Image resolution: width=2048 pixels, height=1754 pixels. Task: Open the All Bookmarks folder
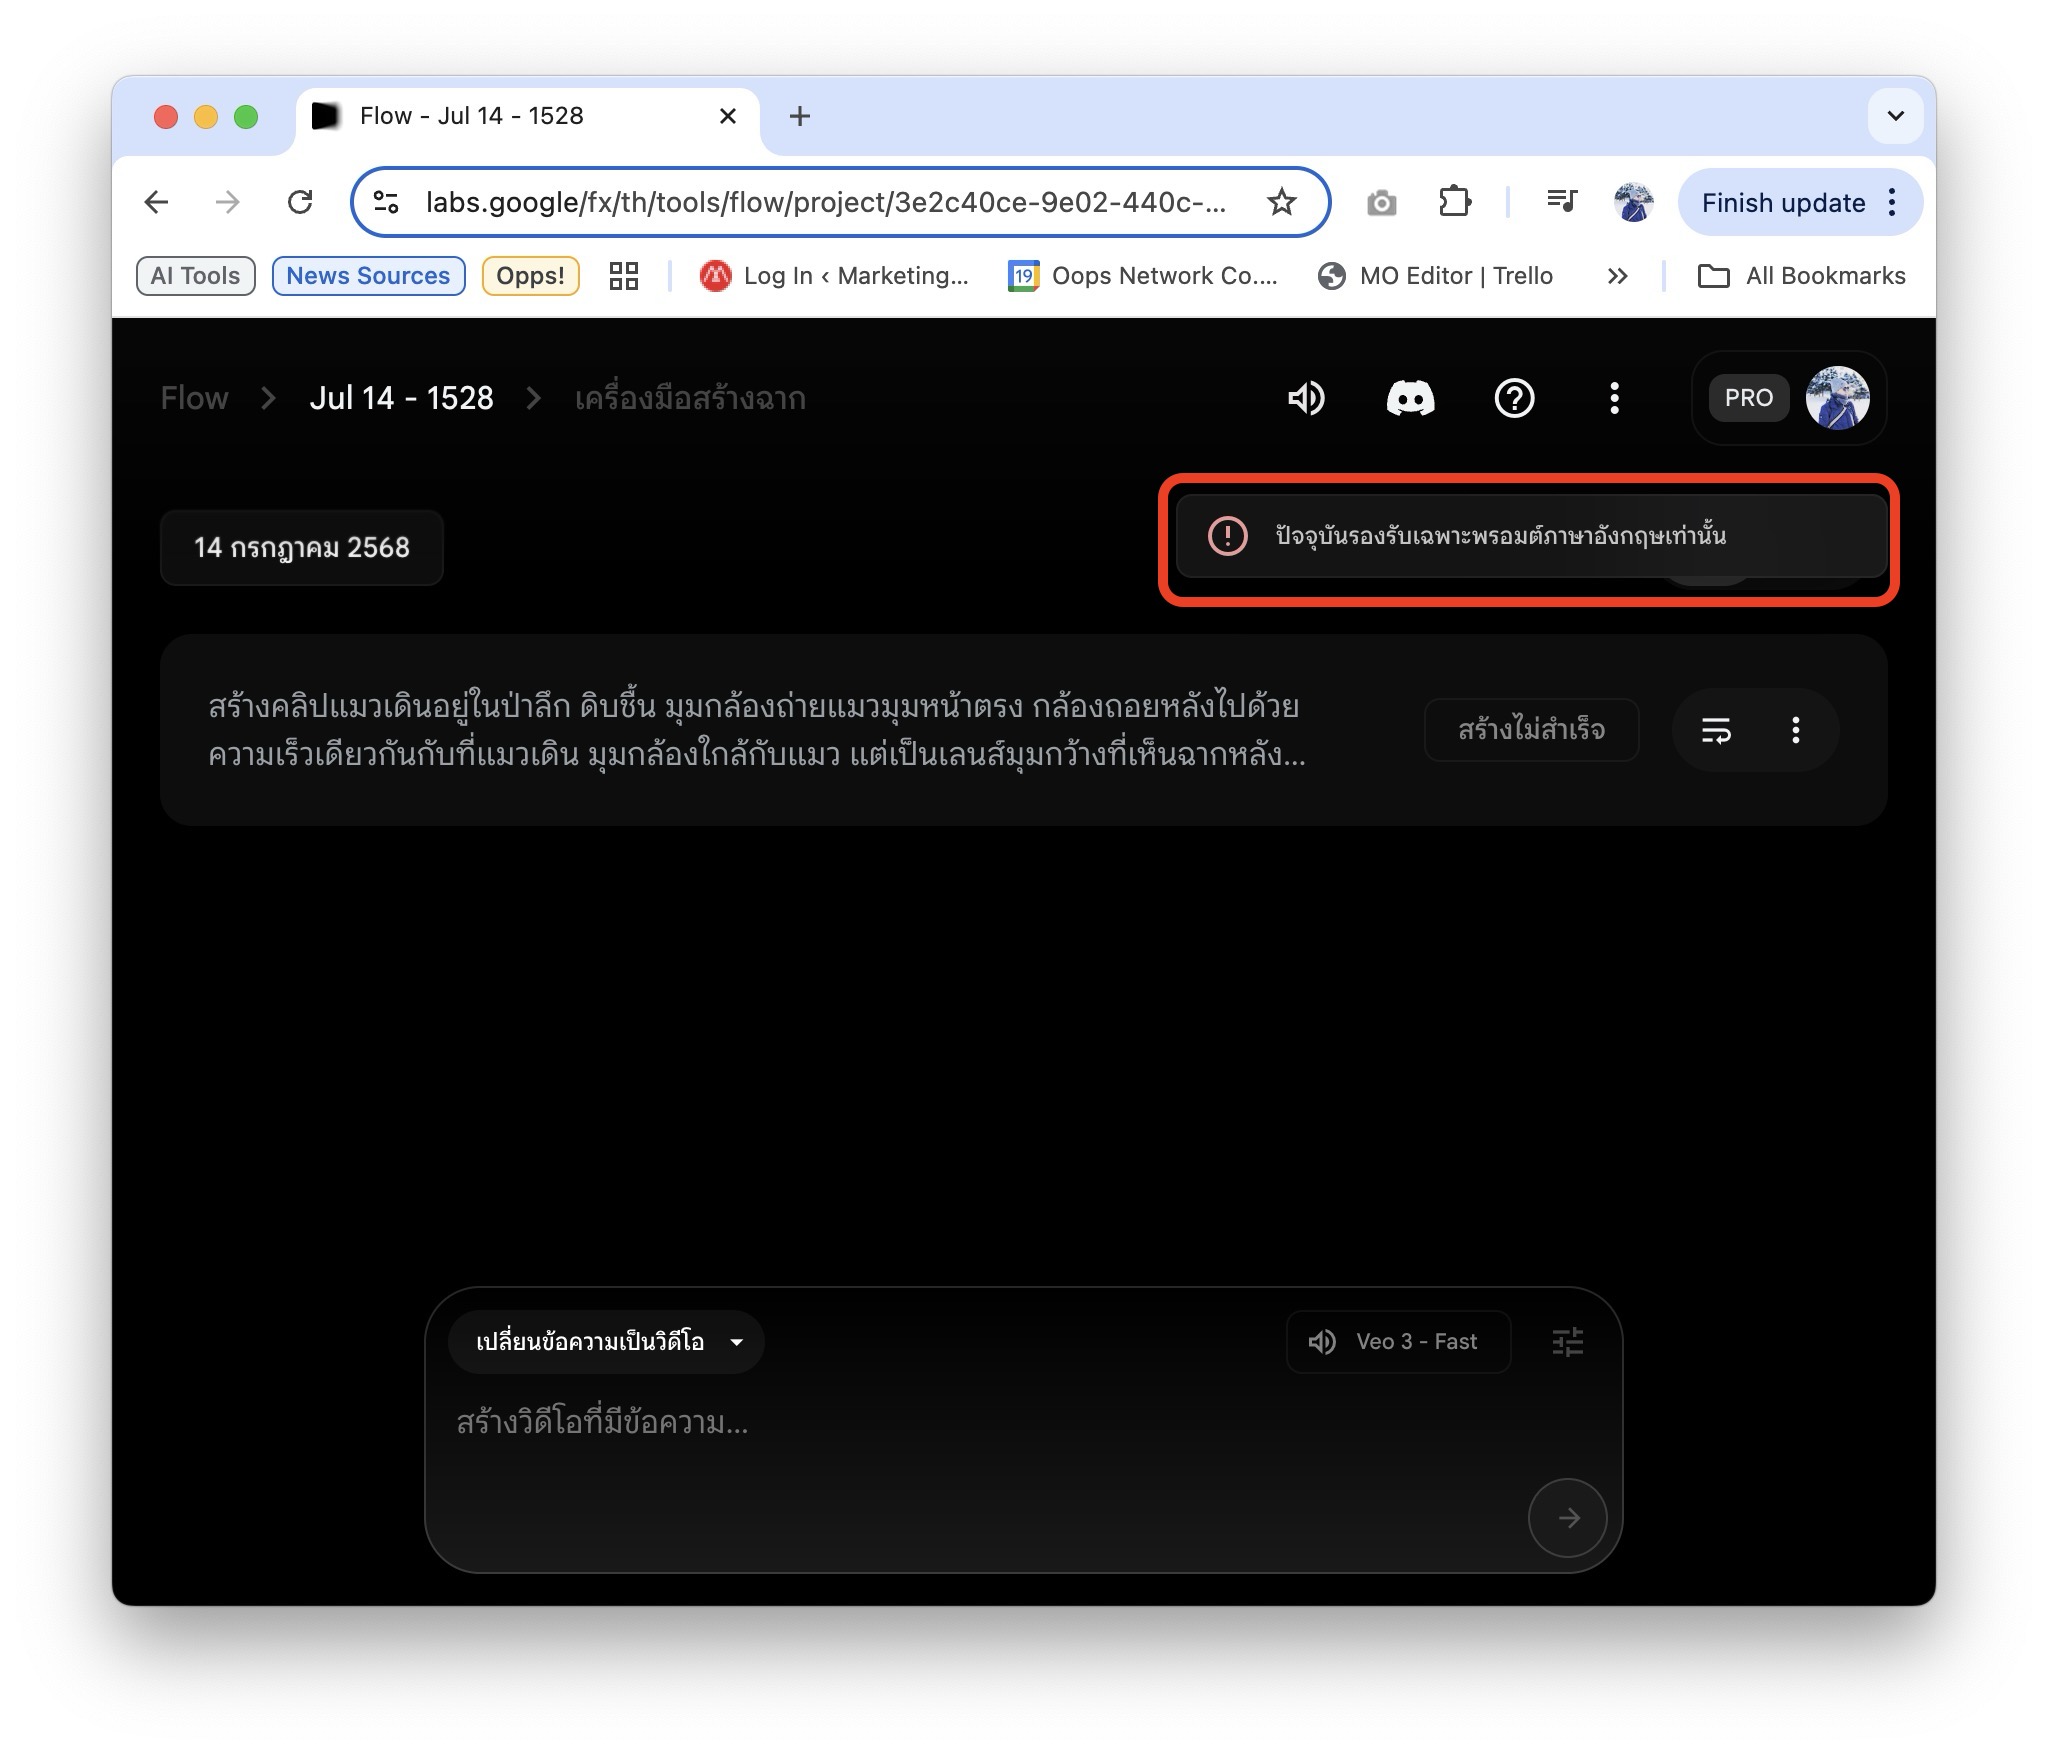coord(1802,276)
